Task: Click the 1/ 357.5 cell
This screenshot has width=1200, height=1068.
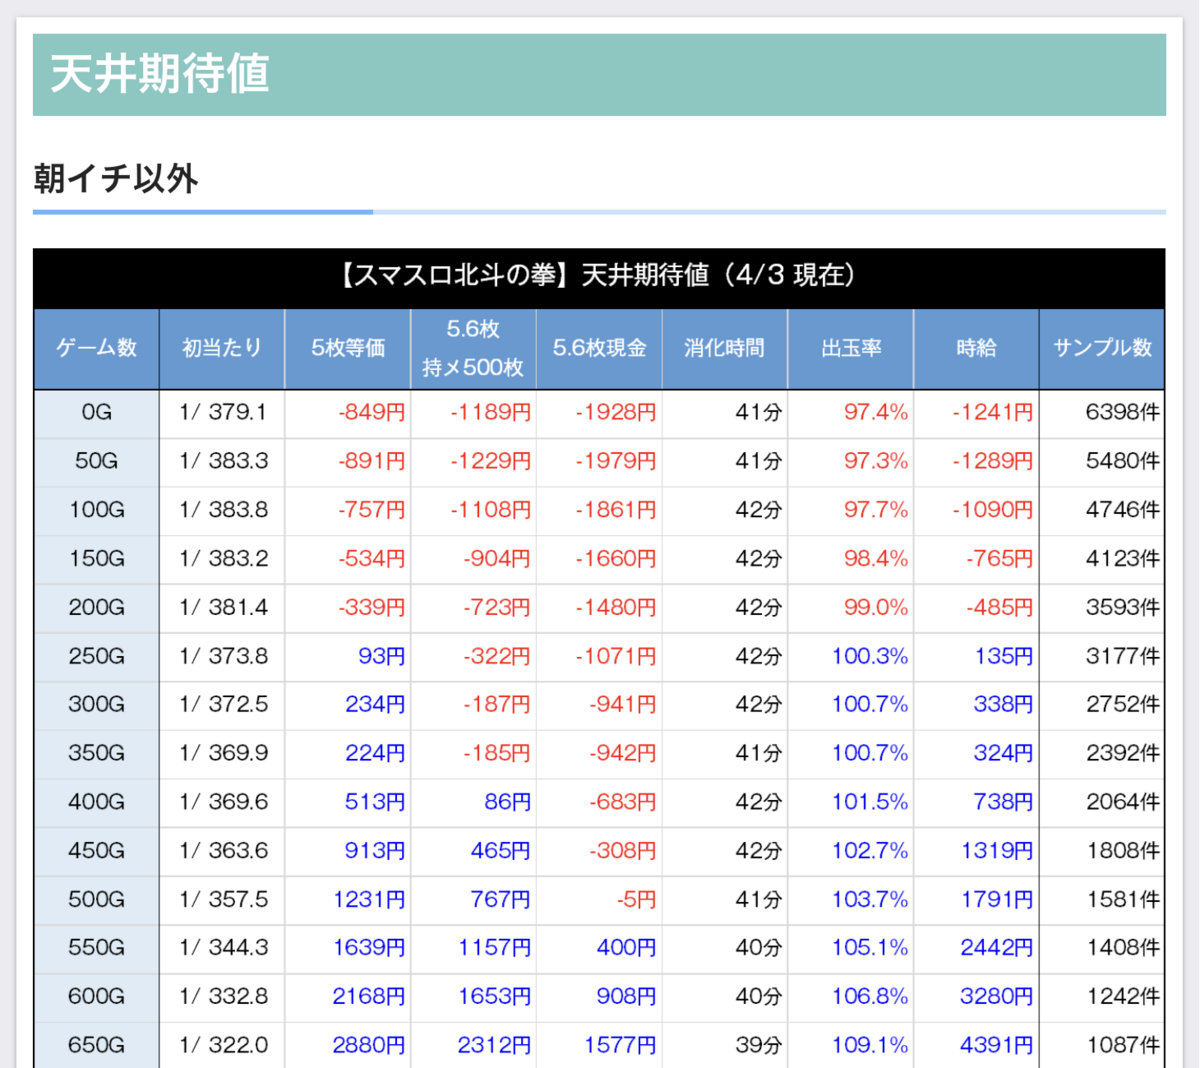Action: [x=222, y=900]
